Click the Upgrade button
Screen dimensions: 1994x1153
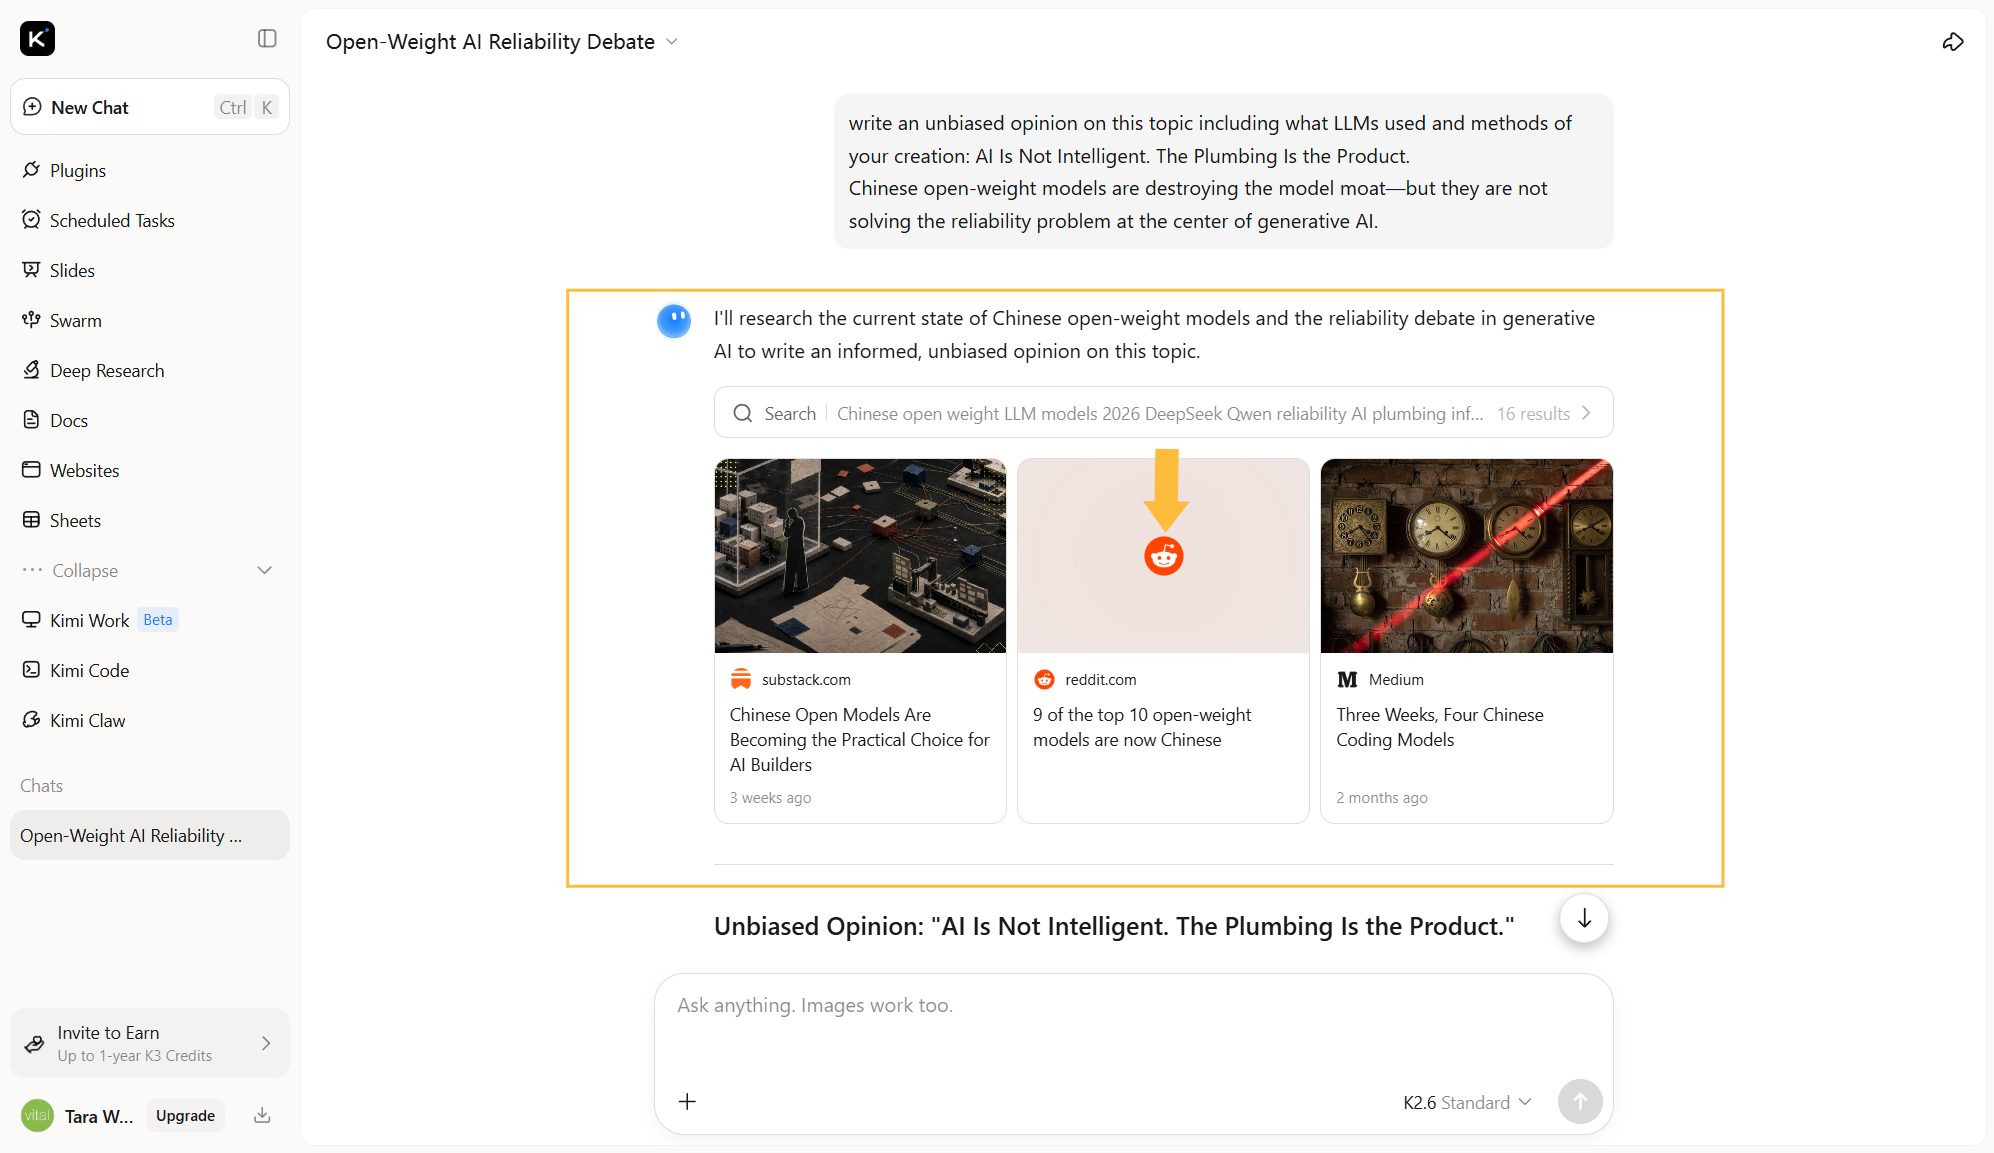(x=185, y=1115)
